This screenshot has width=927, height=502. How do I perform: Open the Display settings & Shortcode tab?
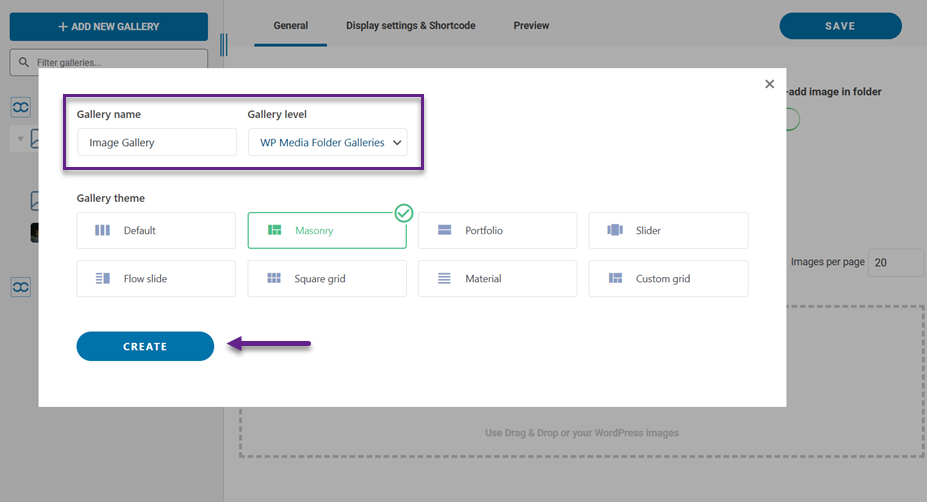410,26
